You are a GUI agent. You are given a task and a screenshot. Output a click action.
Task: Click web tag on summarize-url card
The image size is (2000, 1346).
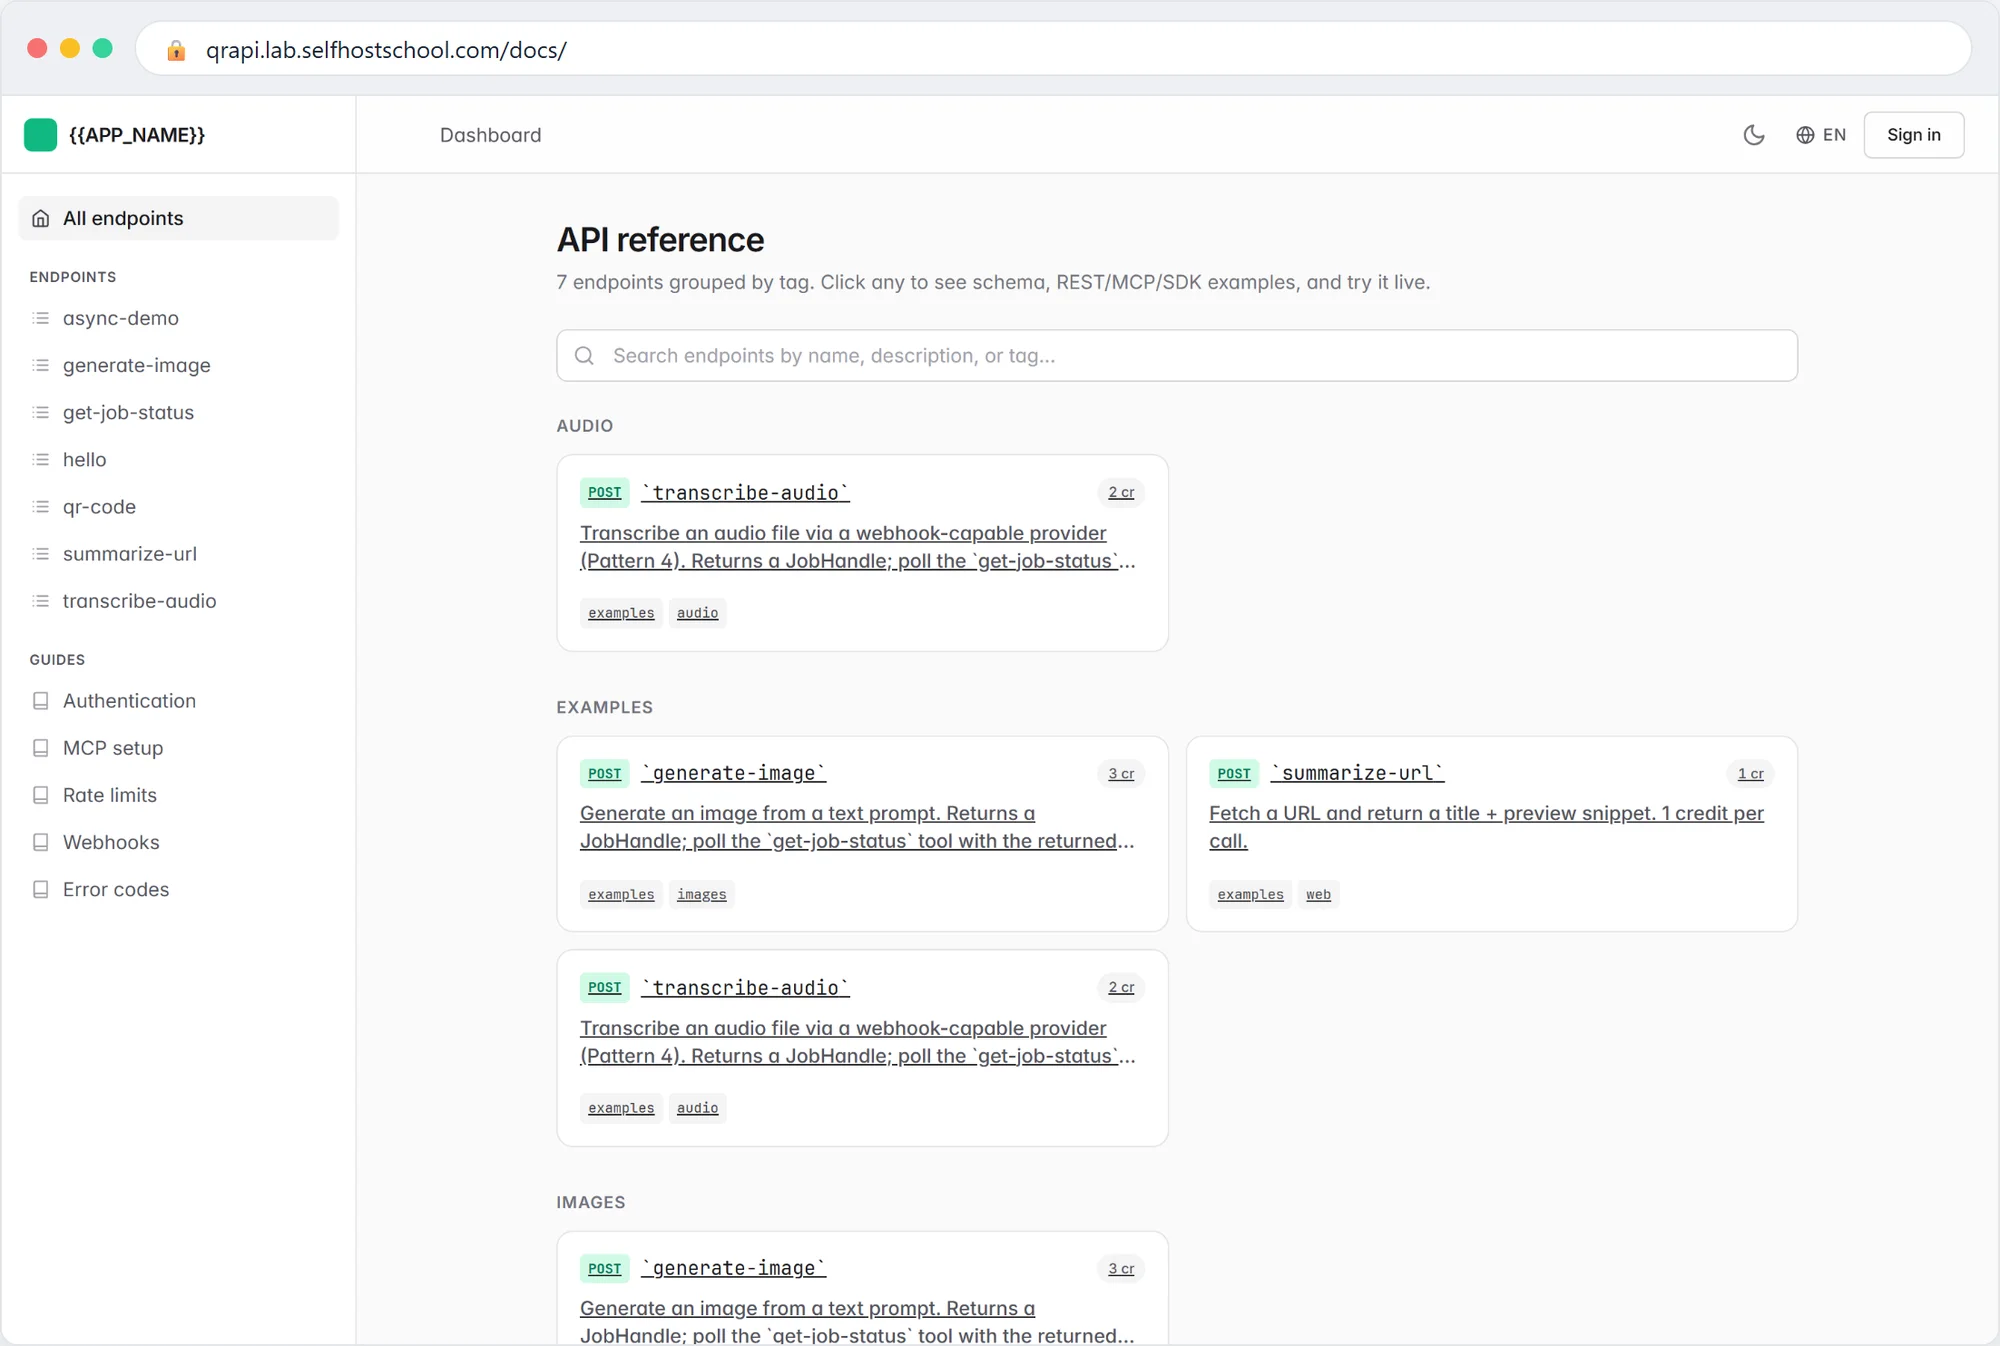tap(1318, 893)
